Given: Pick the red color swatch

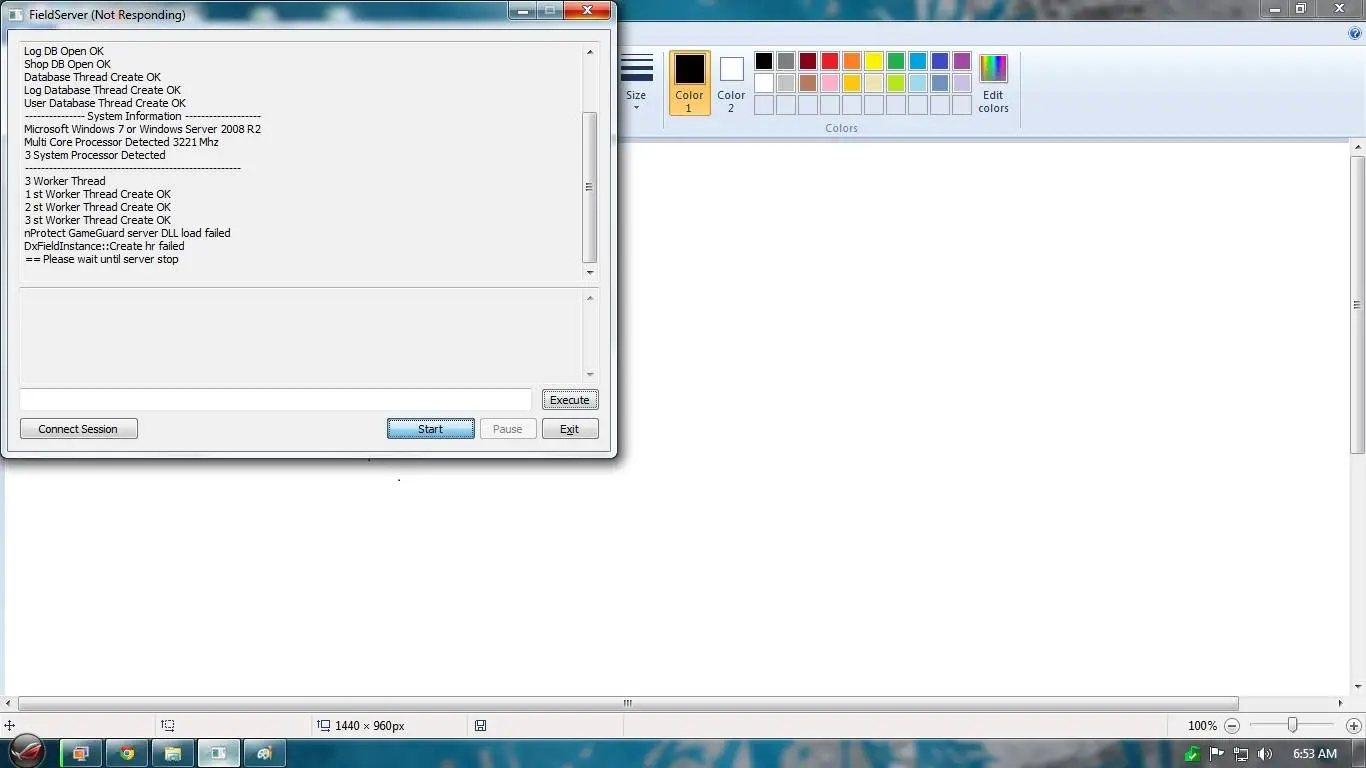Looking at the screenshot, I should (830, 61).
